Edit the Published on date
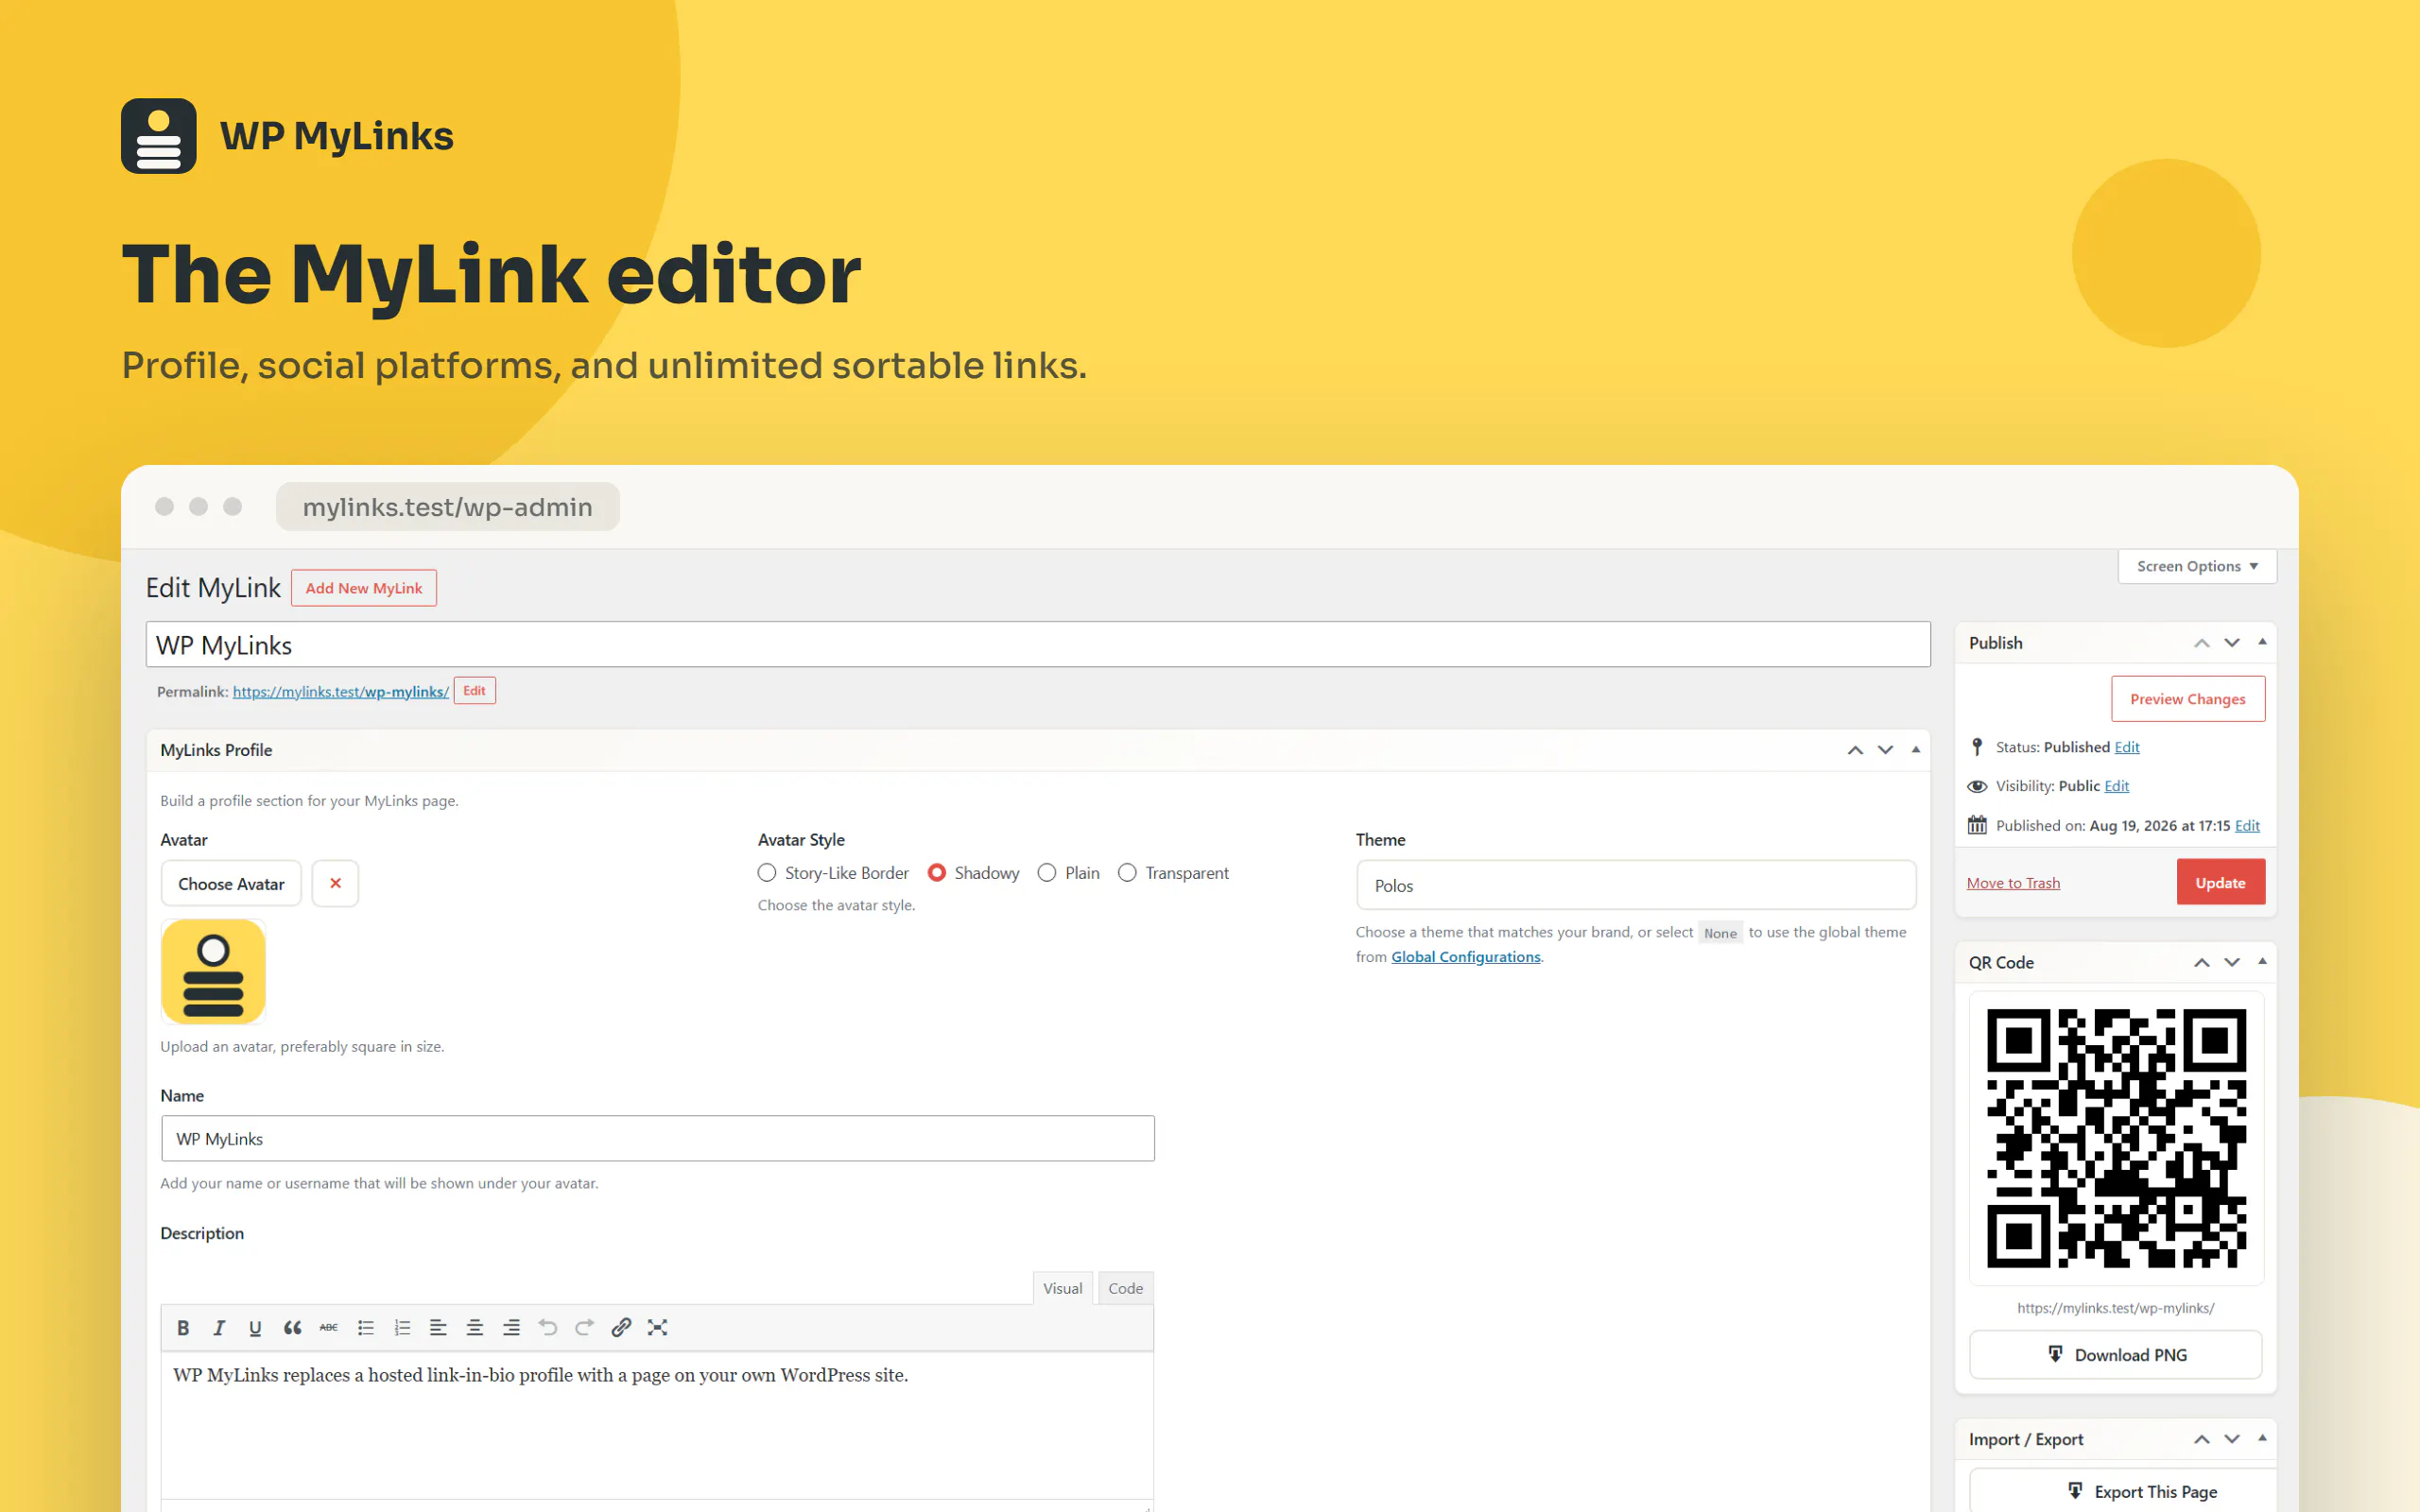The height and width of the screenshot is (1512, 2420). coord(2247,825)
